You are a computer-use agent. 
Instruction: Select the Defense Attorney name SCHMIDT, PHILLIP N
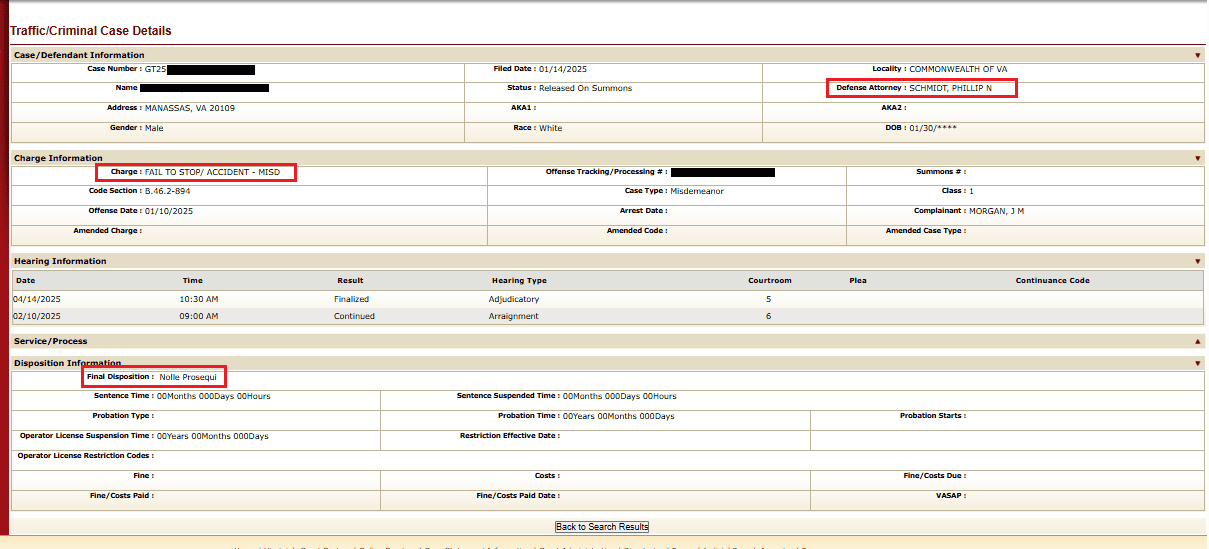click(x=950, y=88)
